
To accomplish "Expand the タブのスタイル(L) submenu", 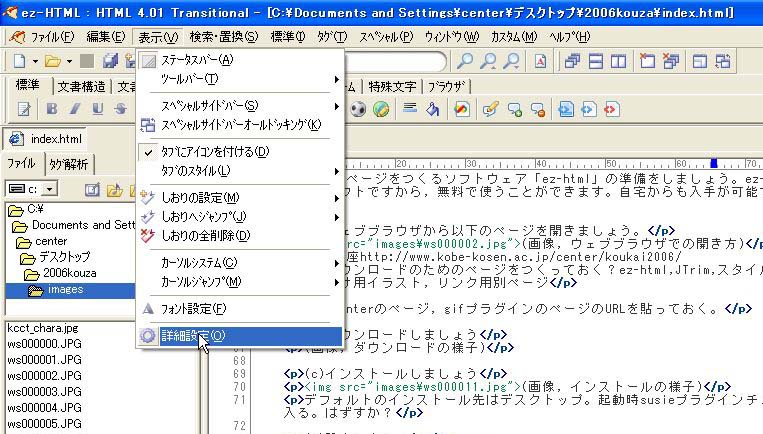I will (x=240, y=171).
